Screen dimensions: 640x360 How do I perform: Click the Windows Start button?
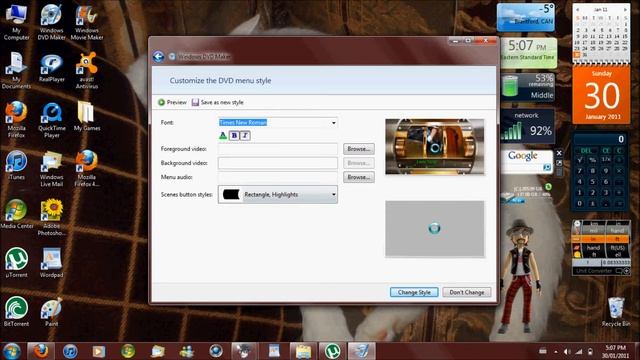(11, 351)
